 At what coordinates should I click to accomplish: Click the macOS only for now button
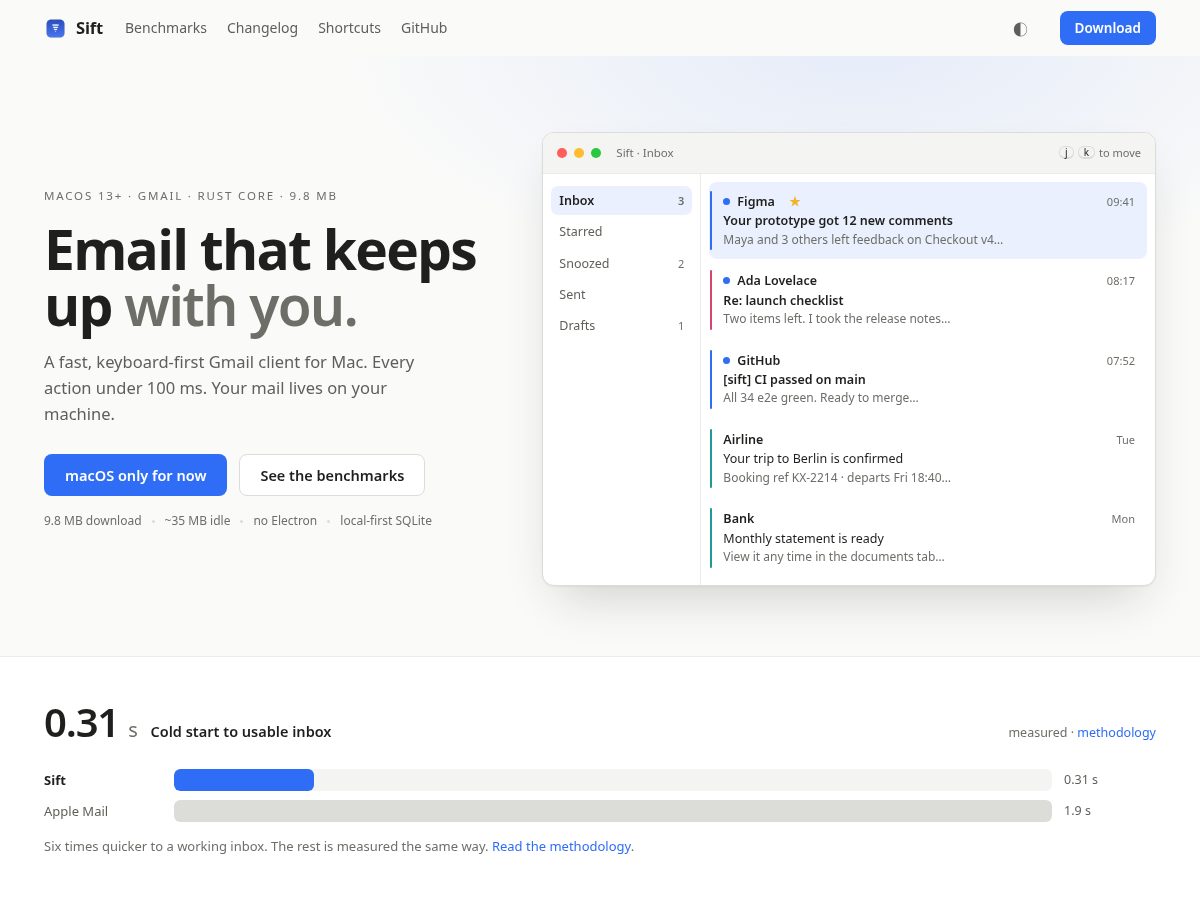coord(135,475)
